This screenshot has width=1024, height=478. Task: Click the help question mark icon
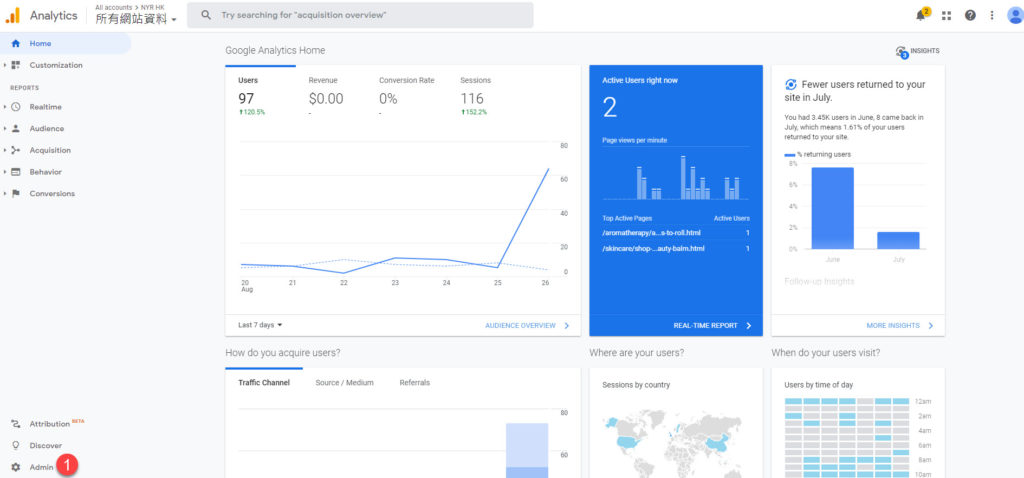[970, 15]
